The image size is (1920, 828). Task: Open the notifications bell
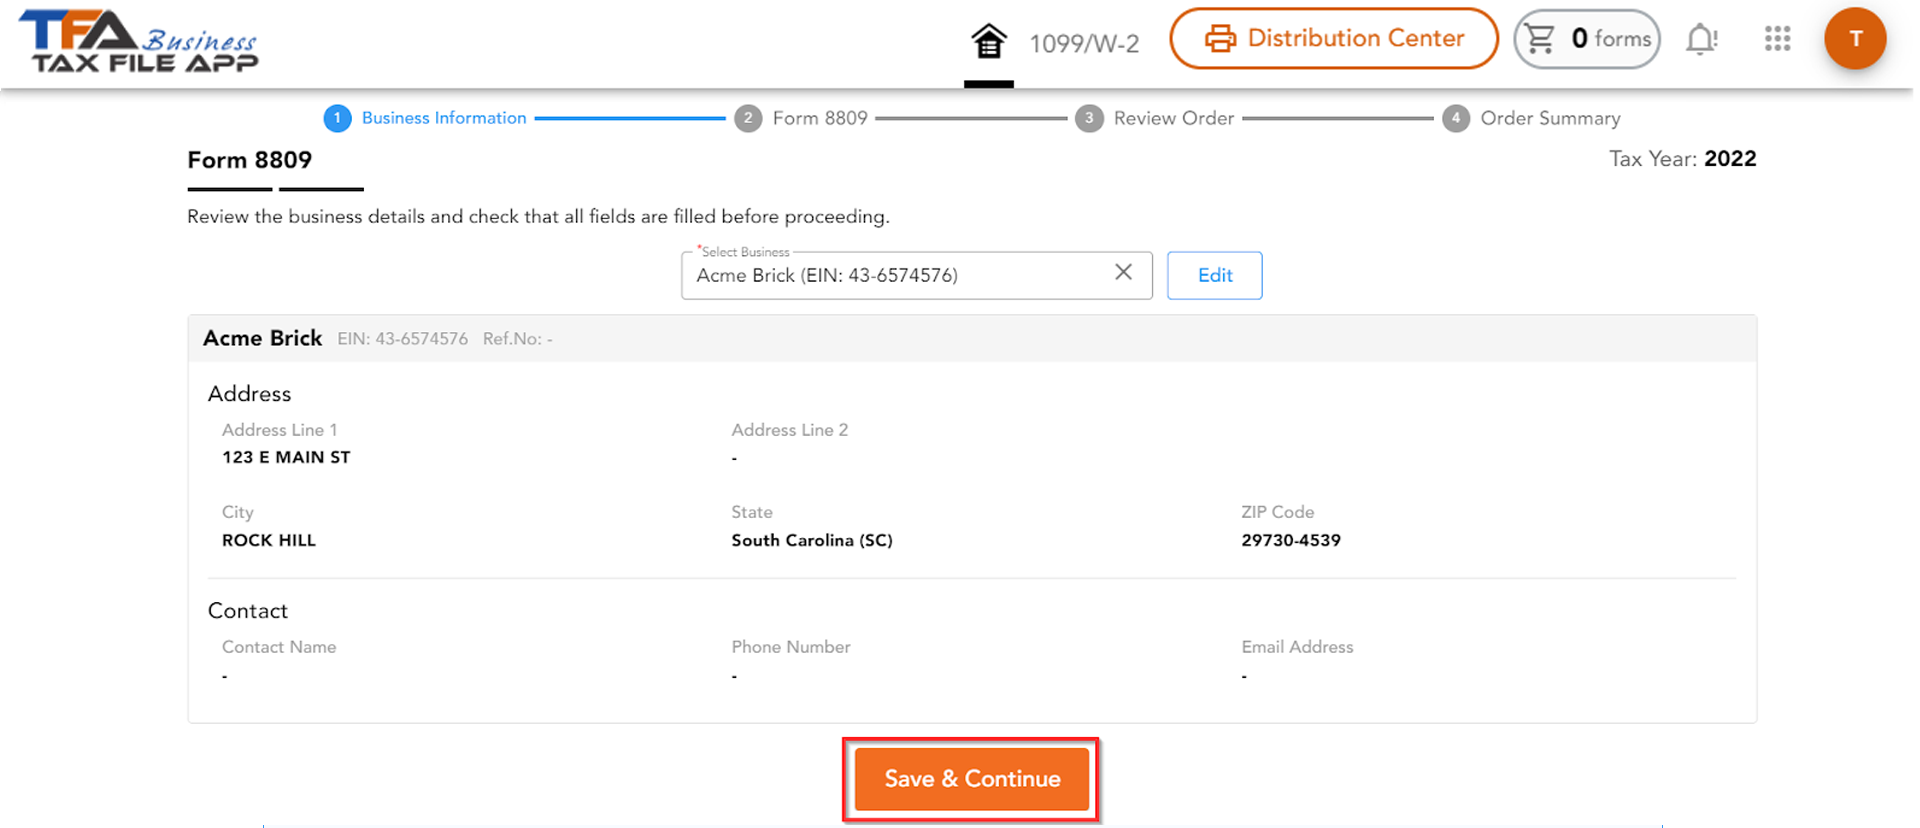click(1702, 38)
